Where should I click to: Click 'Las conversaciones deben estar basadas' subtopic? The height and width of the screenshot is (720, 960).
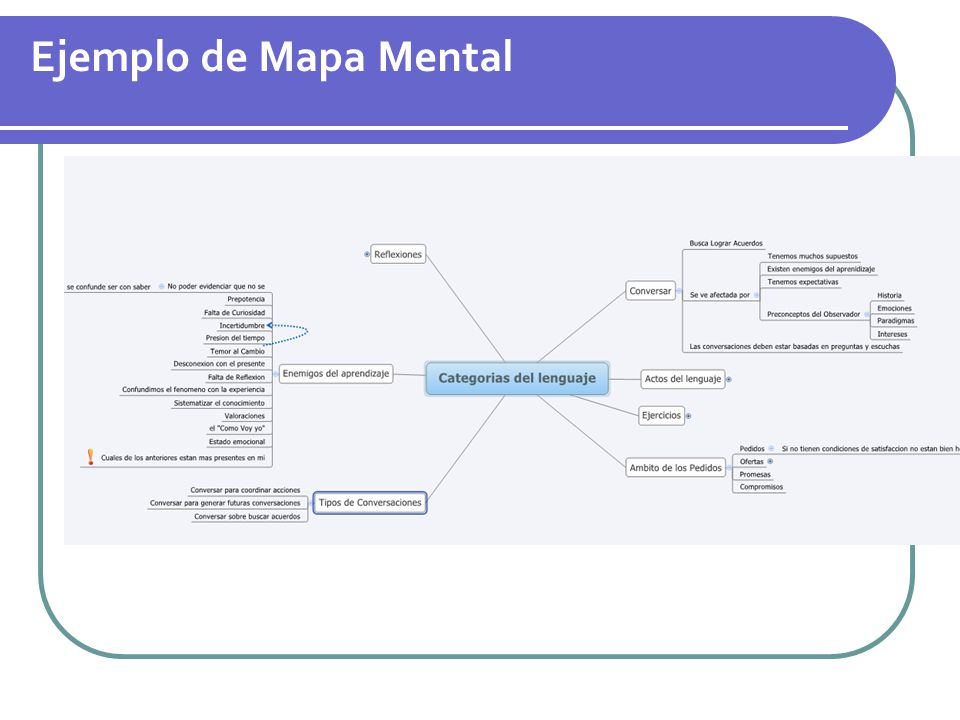tap(794, 347)
